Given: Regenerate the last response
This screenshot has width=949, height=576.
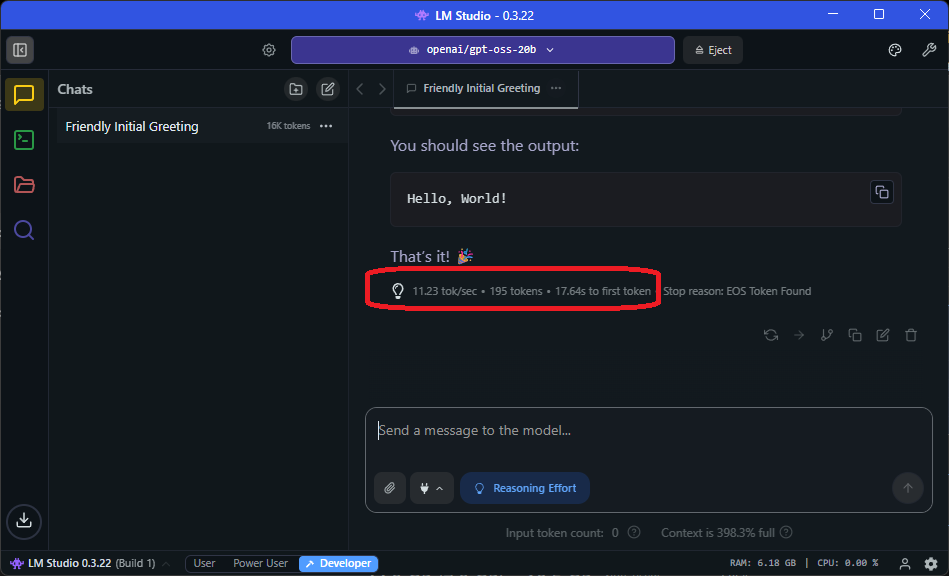Looking at the screenshot, I should (770, 335).
